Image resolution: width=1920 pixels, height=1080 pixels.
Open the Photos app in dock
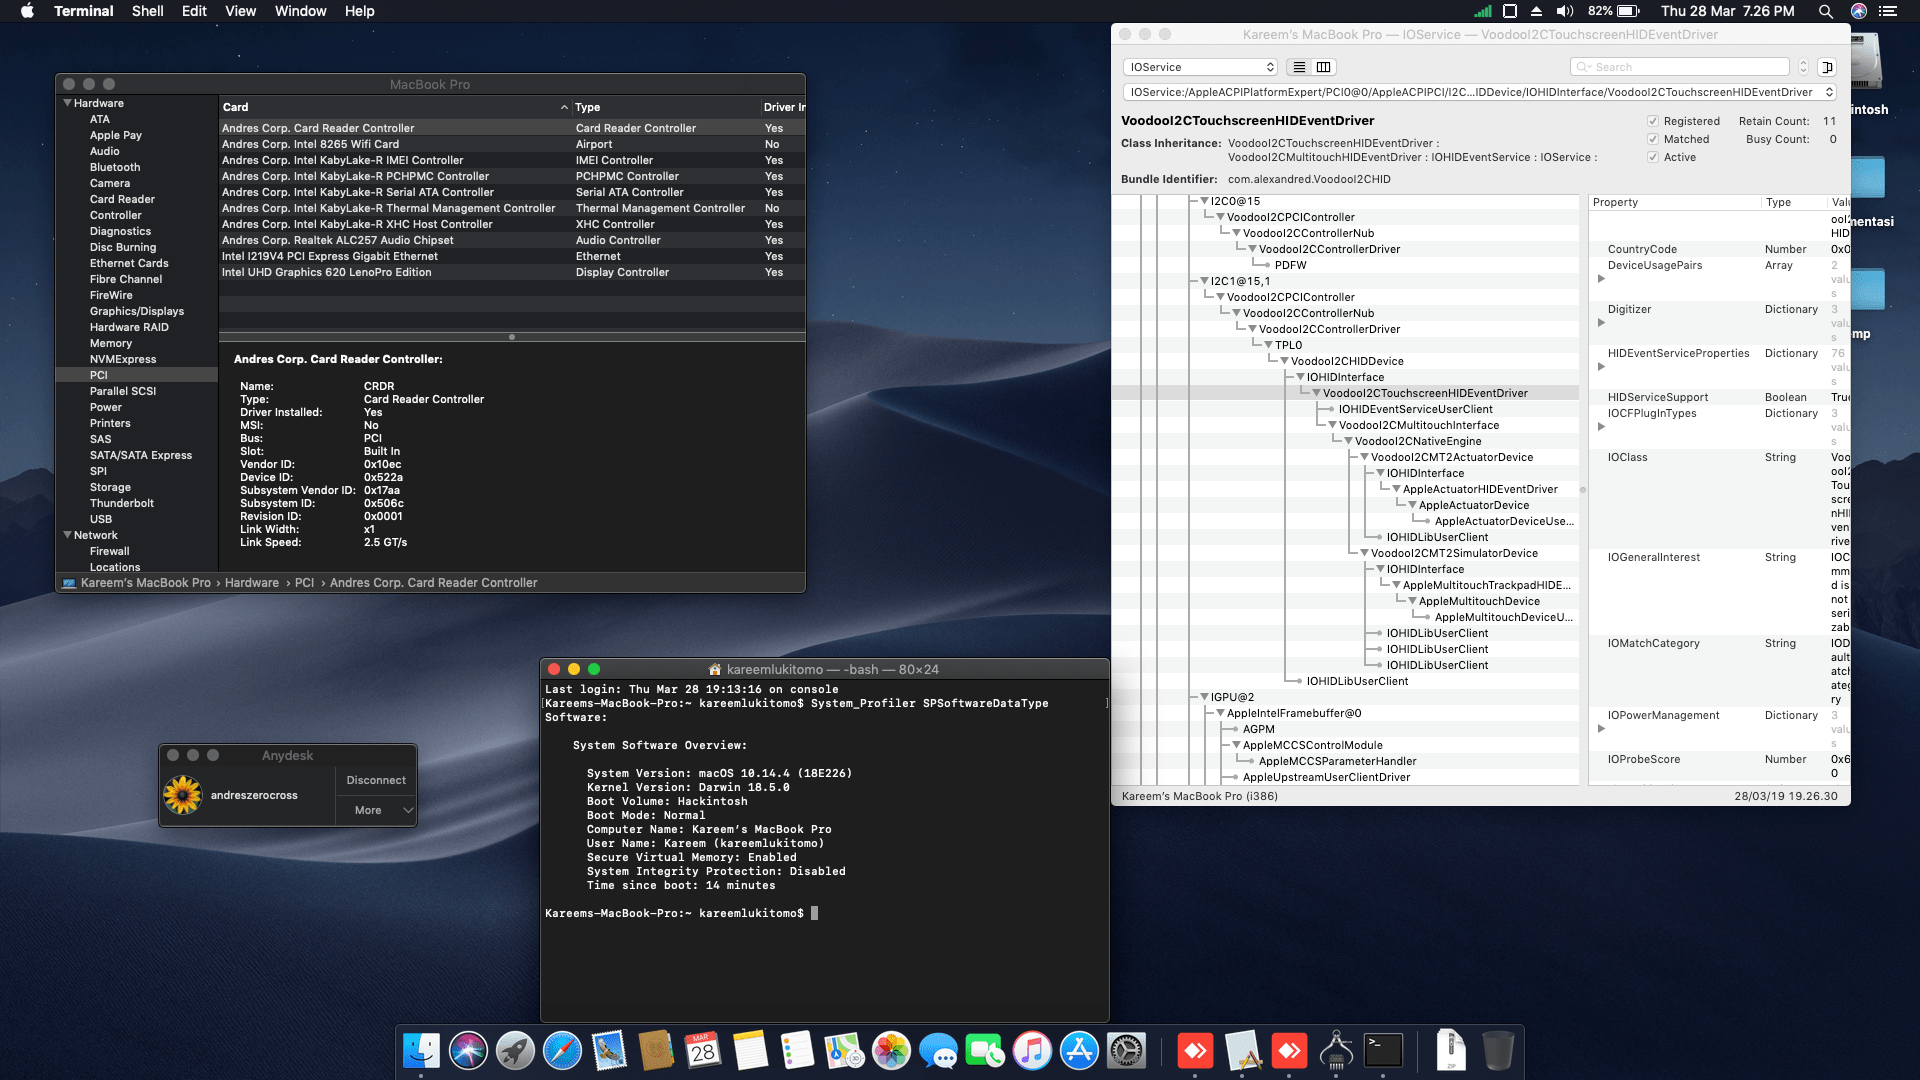(x=891, y=1051)
